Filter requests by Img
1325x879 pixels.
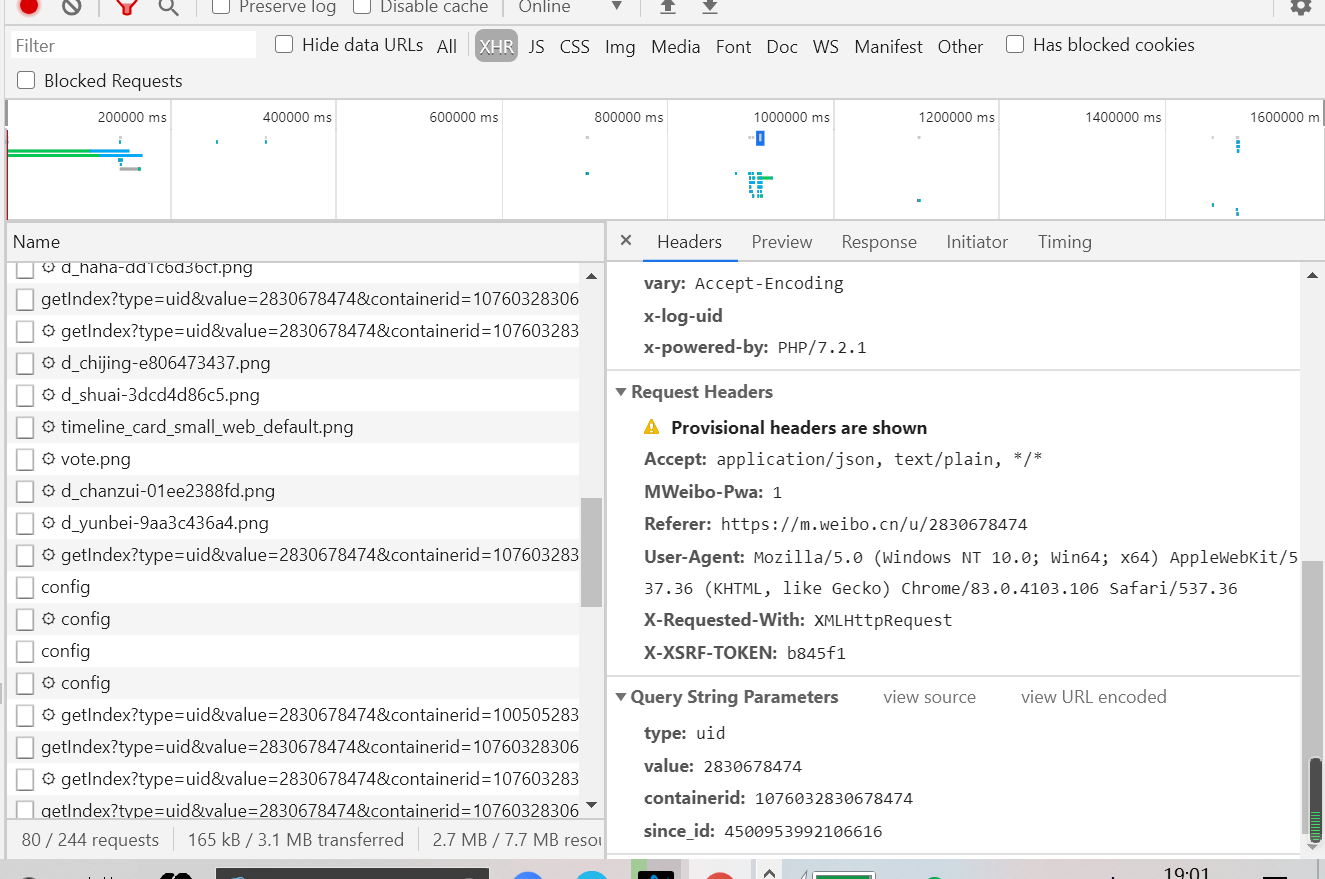[x=620, y=46]
